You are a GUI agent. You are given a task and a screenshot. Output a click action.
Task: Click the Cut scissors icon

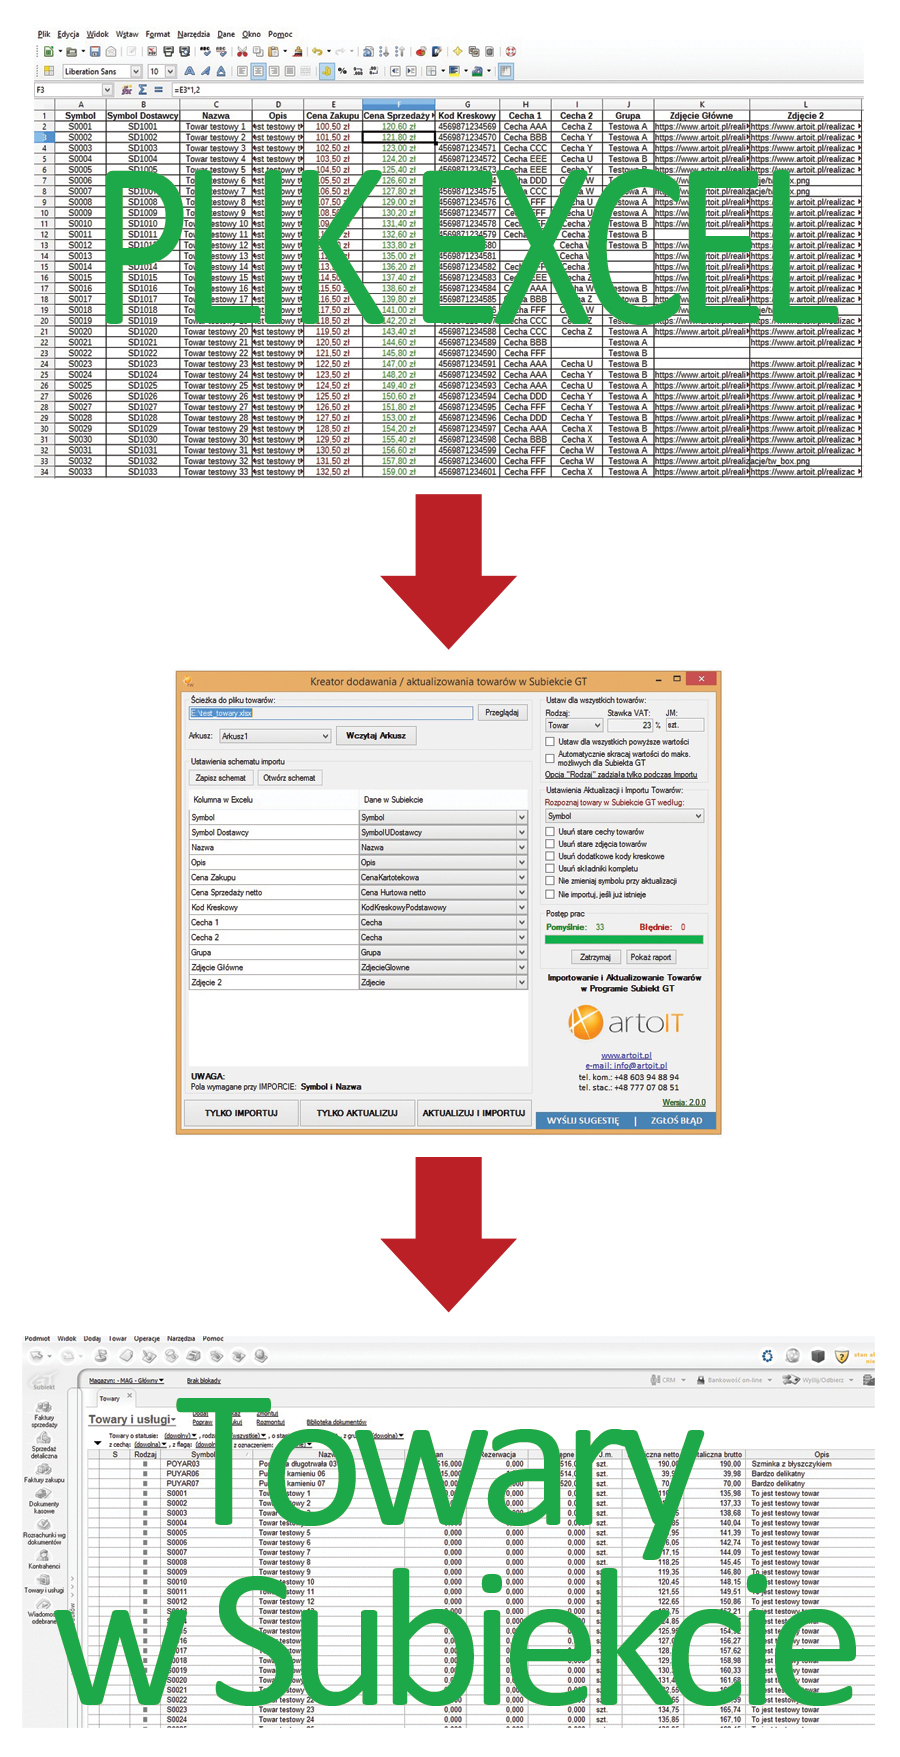[242, 52]
